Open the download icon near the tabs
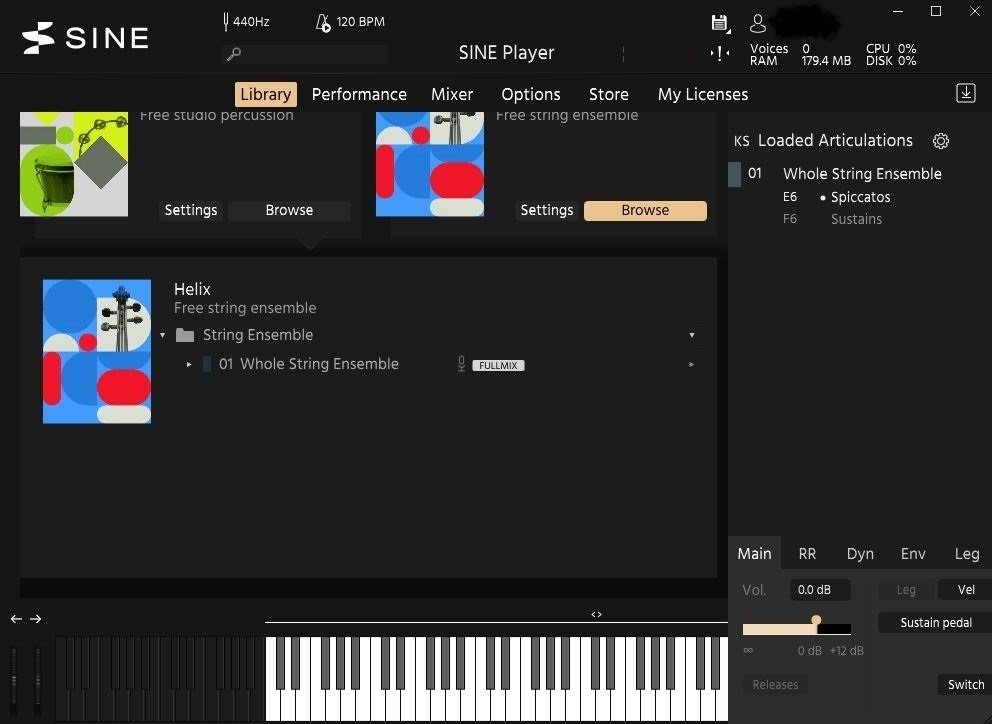 click(965, 92)
